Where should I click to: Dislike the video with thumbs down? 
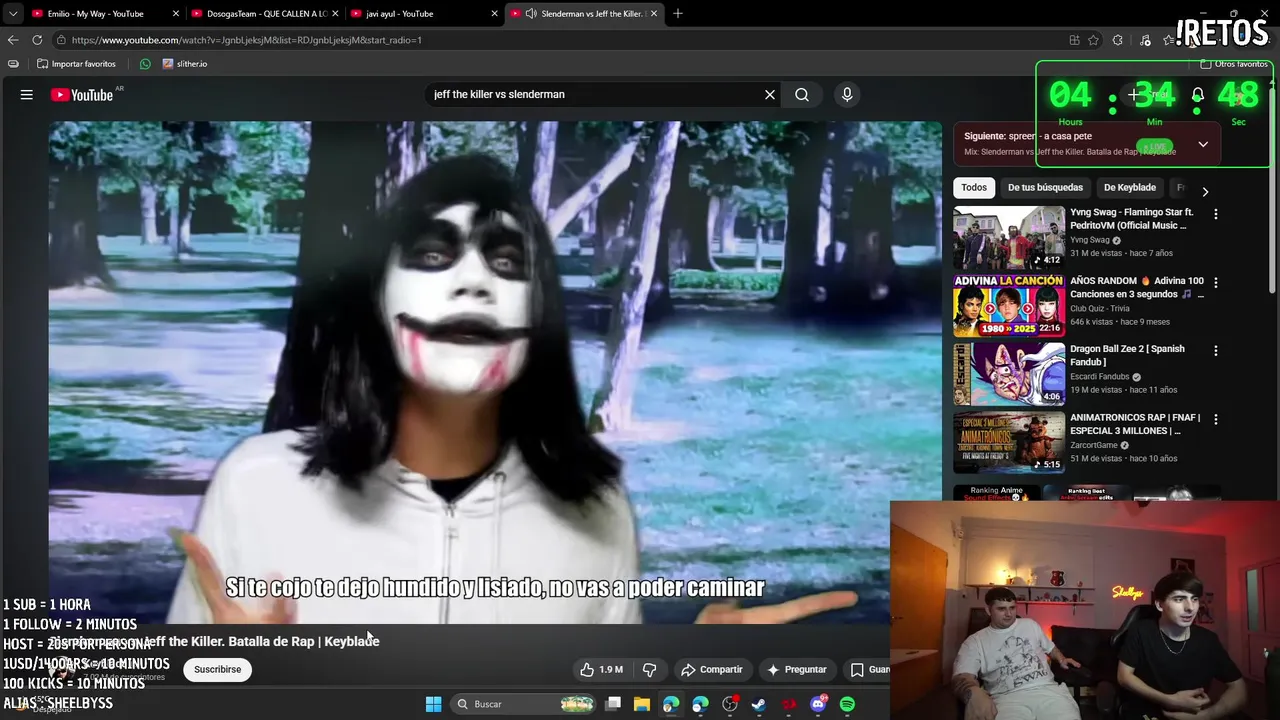click(x=649, y=670)
